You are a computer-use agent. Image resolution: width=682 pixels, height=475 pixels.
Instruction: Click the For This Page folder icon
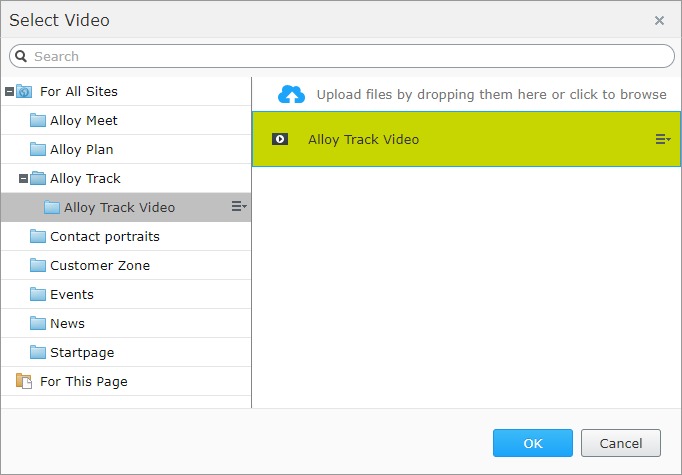coord(24,381)
